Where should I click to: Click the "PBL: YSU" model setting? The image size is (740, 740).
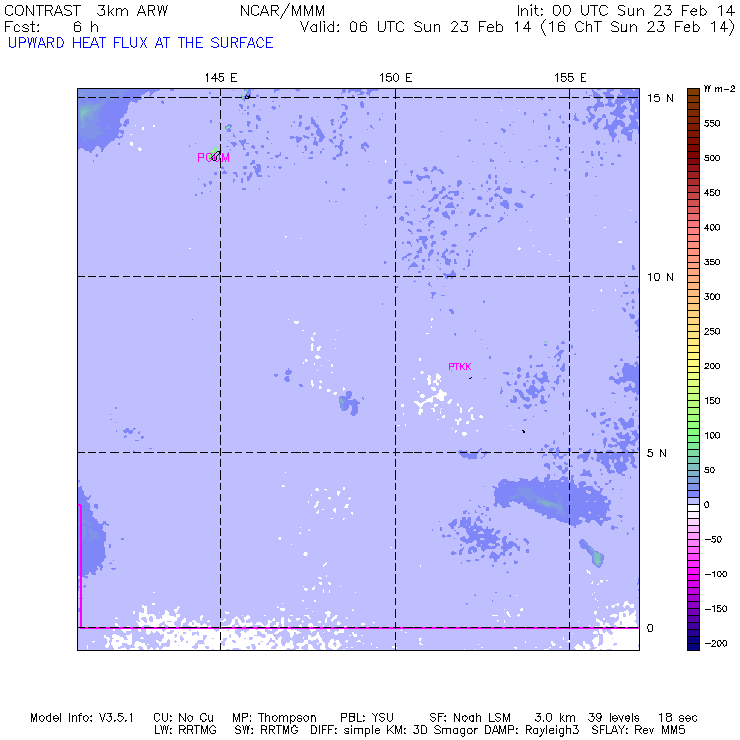[x=367, y=718]
